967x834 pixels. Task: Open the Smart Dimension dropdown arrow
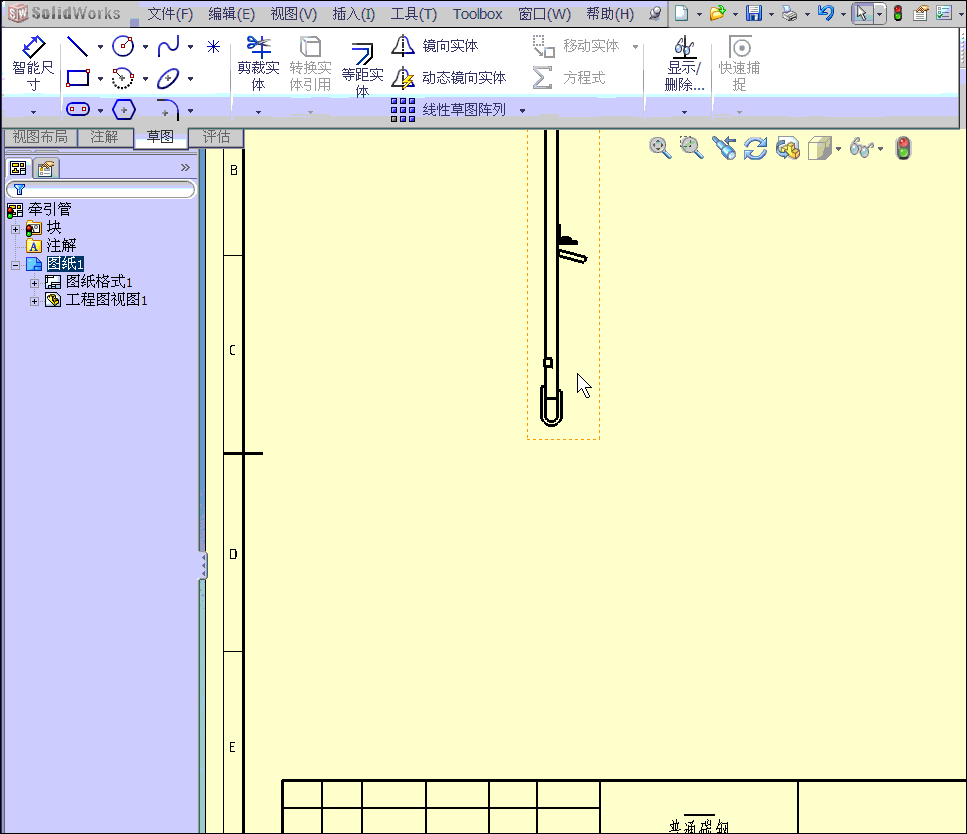tap(33, 112)
